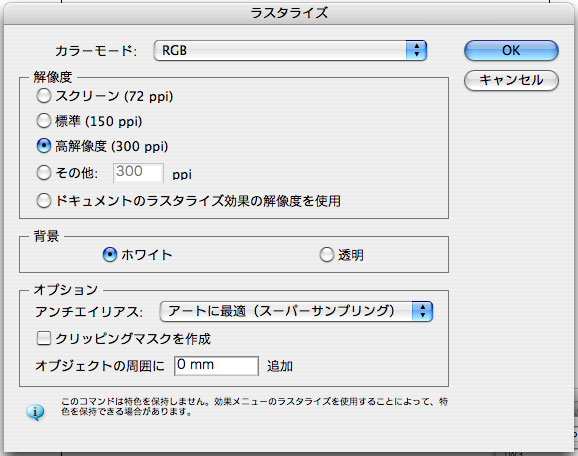This screenshot has height=456, width=578.
Task: Click the その他 ppi value field
Action: 138,173
